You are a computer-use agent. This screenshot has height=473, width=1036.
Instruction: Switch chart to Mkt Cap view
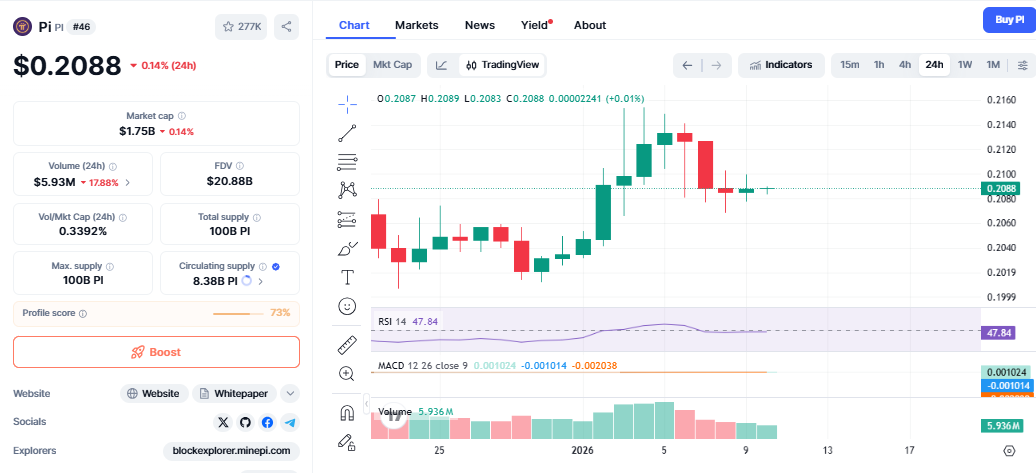392,65
